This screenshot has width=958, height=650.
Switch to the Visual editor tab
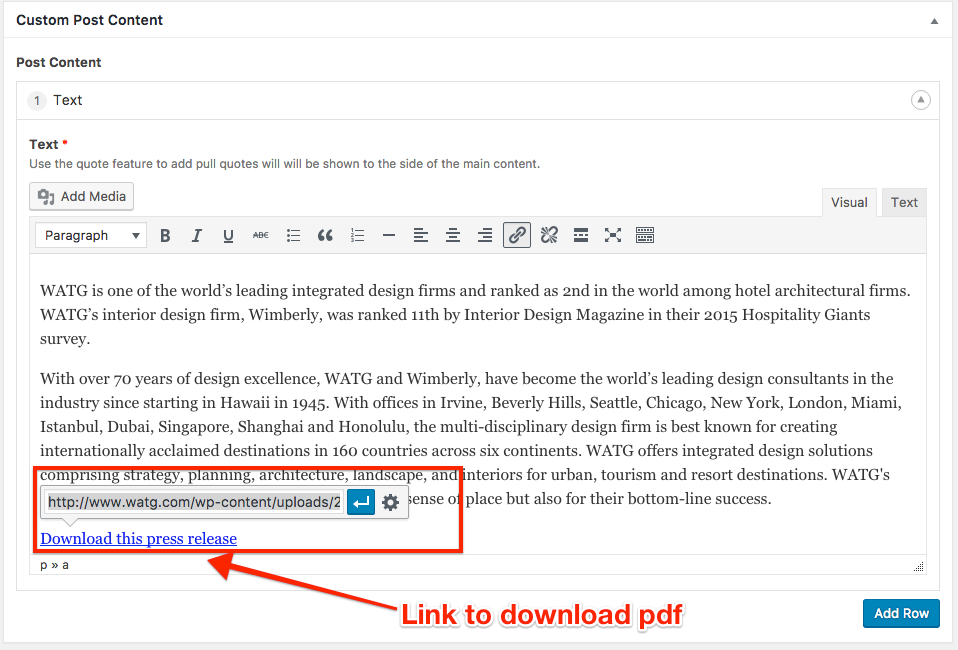(x=849, y=202)
